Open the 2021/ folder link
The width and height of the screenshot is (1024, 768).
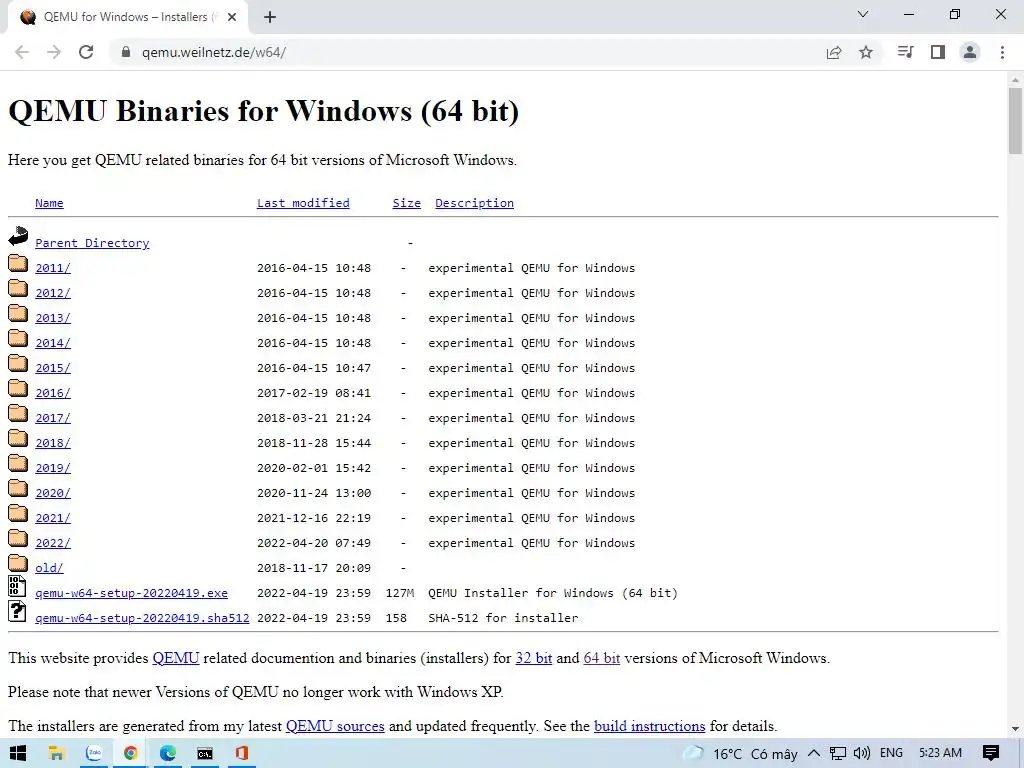[53, 518]
